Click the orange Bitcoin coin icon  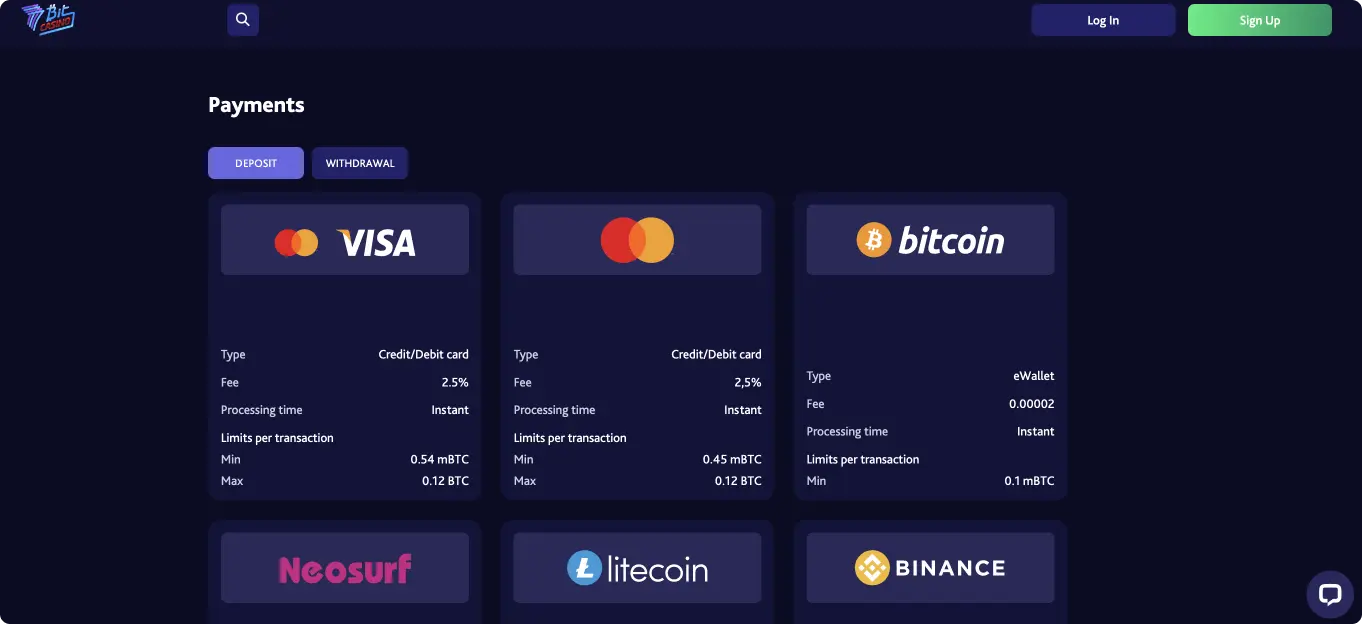873,240
